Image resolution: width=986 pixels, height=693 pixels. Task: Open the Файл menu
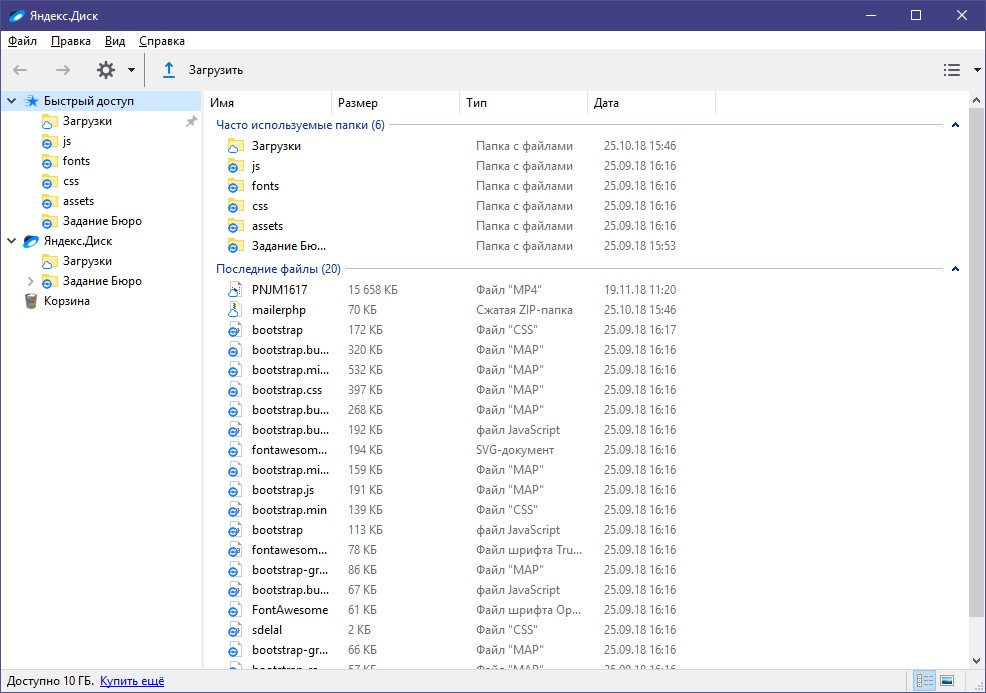pyautogui.click(x=22, y=41)
